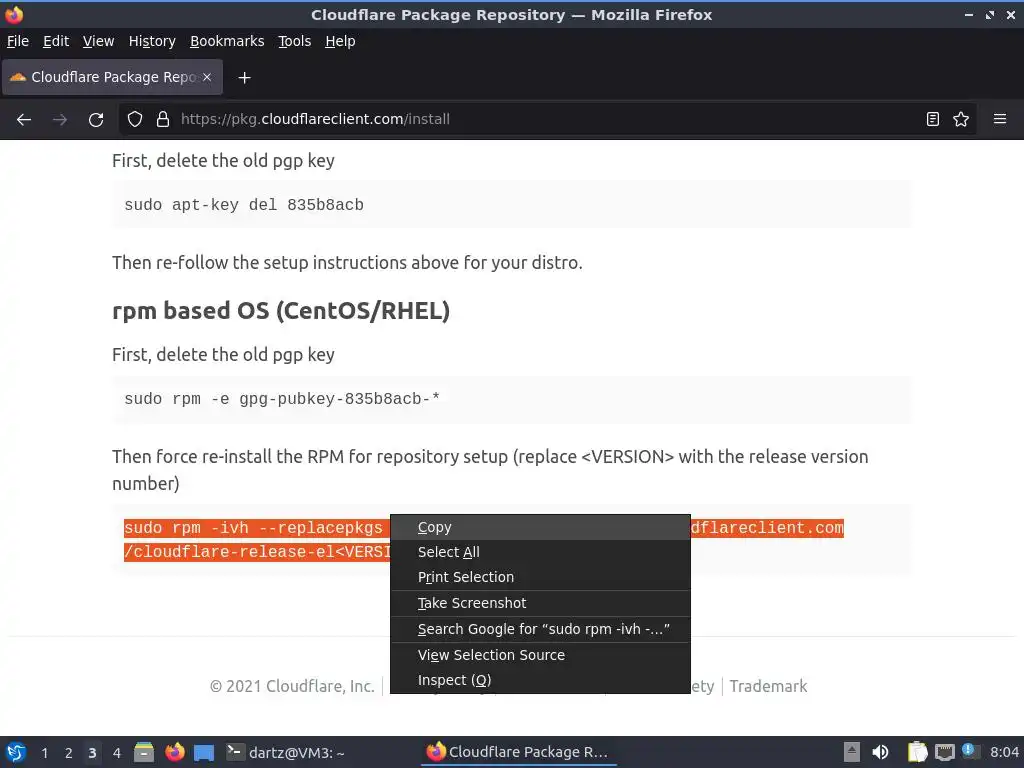This screenshot has width=1024, height=768.
Task: Switch to workspace 1
Action: pyautogui.click(x=44, y=753)
